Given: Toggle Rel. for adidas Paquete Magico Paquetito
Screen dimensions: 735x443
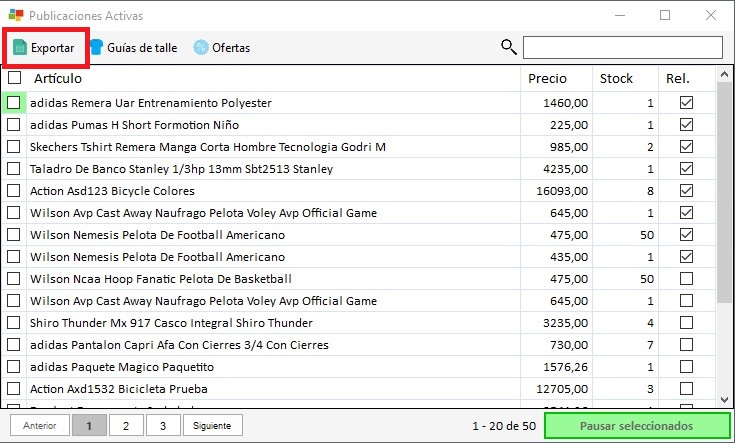Looking at the screenshot, I should [x=686, y=367].
